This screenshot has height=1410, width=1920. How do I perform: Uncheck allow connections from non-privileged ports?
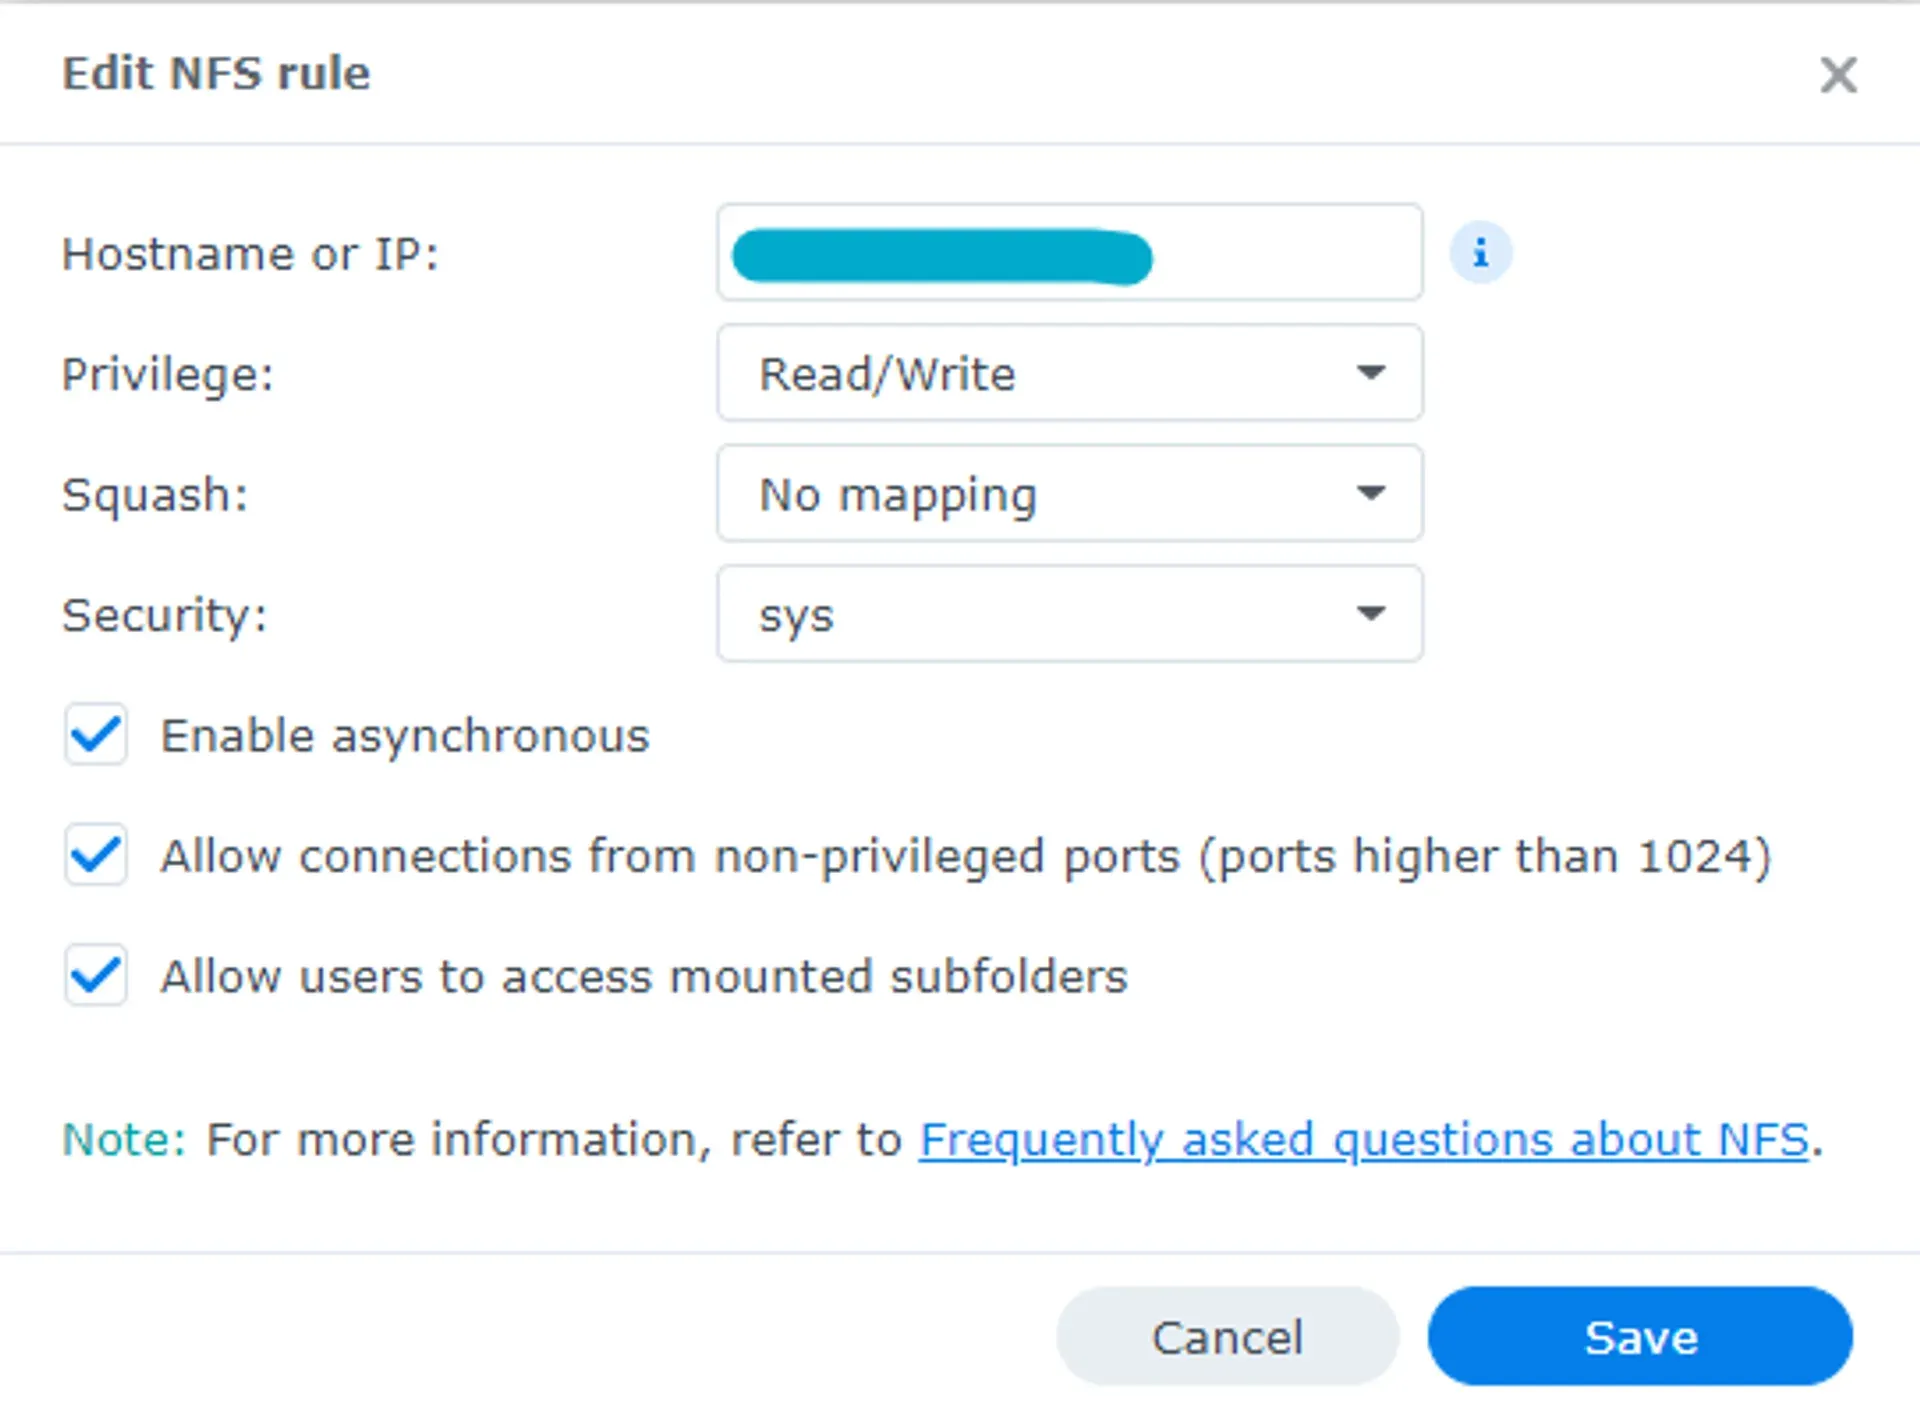coord(95,855)
